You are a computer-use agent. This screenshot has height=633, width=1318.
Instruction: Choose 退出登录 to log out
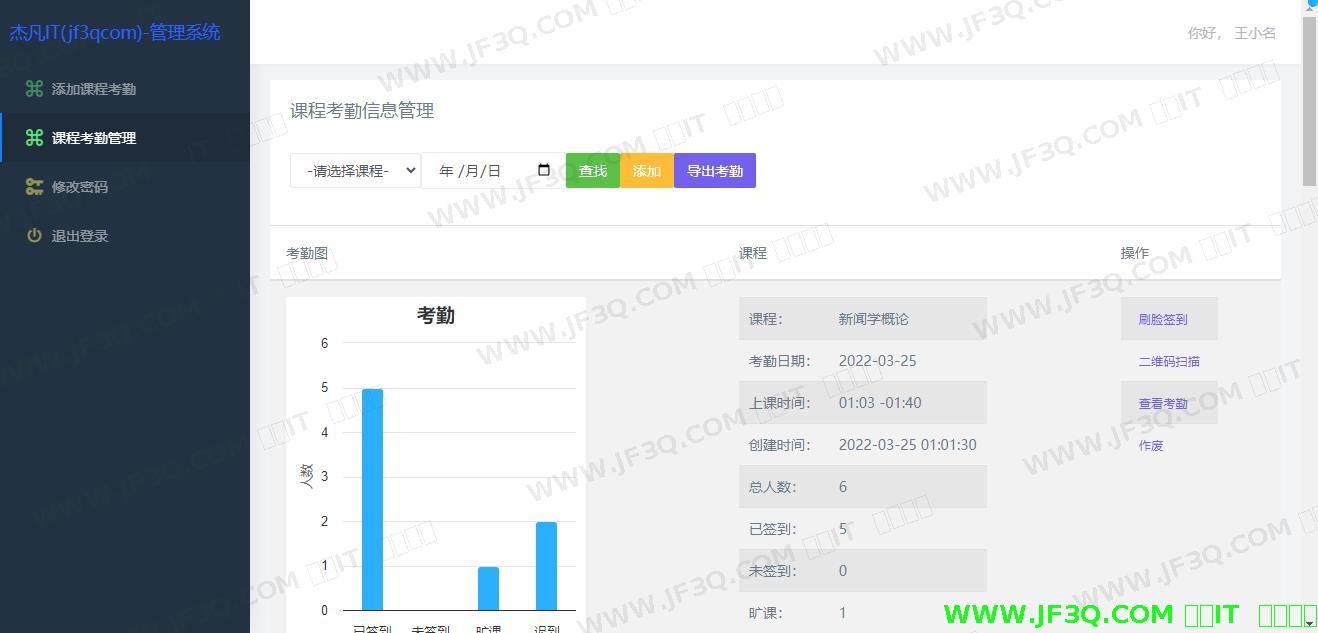[x=79, y=236]
